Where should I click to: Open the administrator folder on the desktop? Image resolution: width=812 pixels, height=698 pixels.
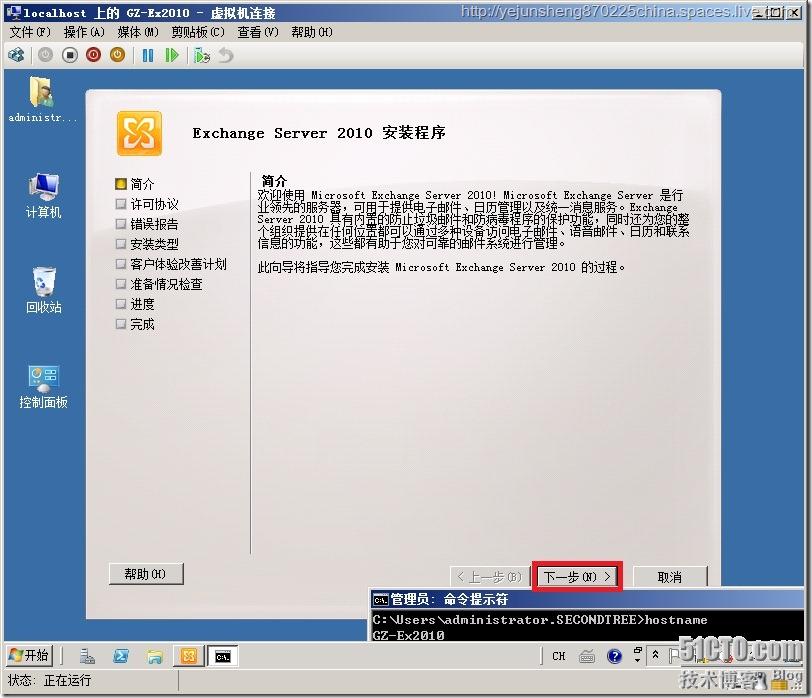[x=42, y=99]
